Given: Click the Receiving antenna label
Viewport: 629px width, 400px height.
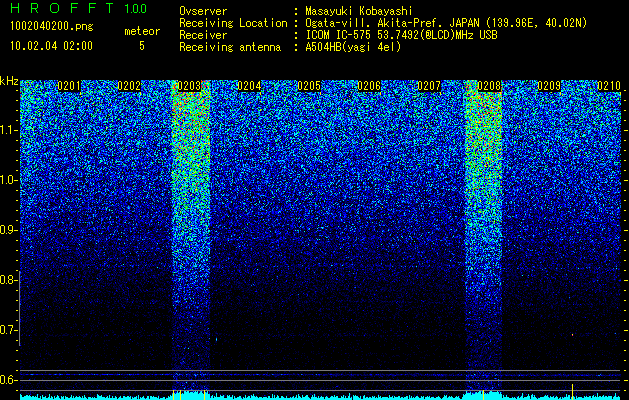Looking at the screenshot, I should click(x=230, y=47).
